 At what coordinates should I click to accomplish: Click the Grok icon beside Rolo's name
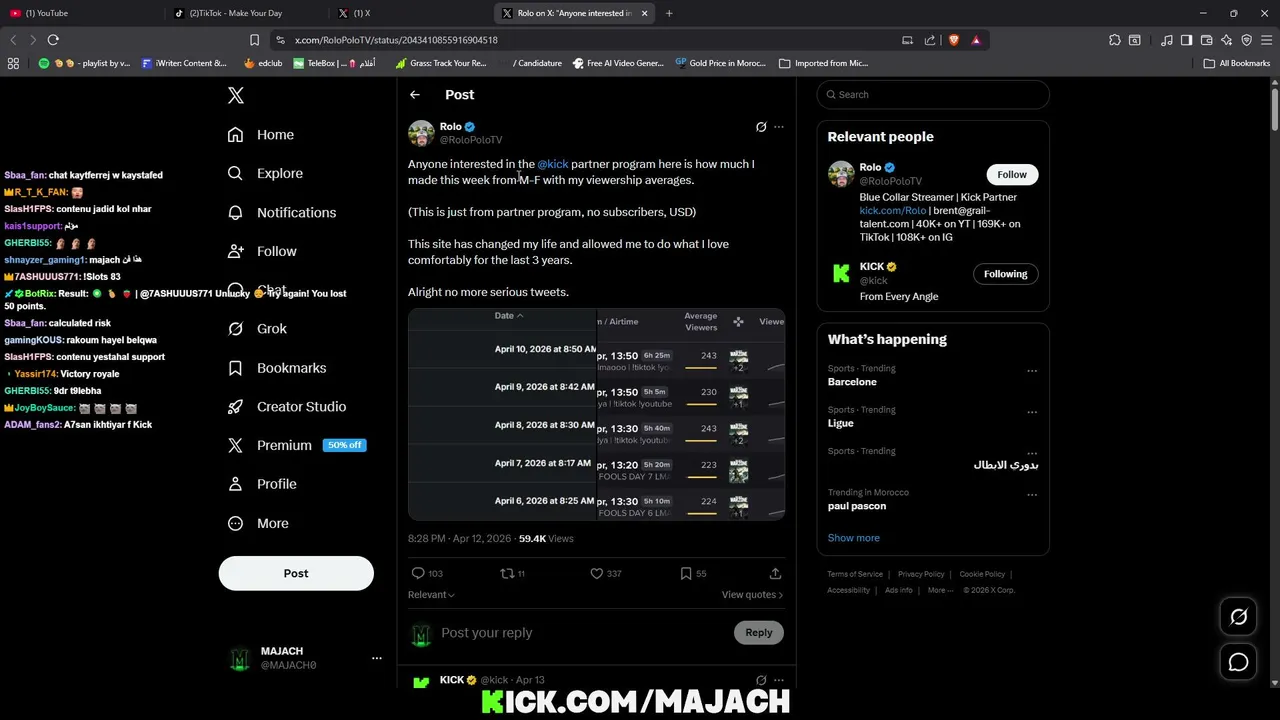pyautogui.click(x=761, y=127)
